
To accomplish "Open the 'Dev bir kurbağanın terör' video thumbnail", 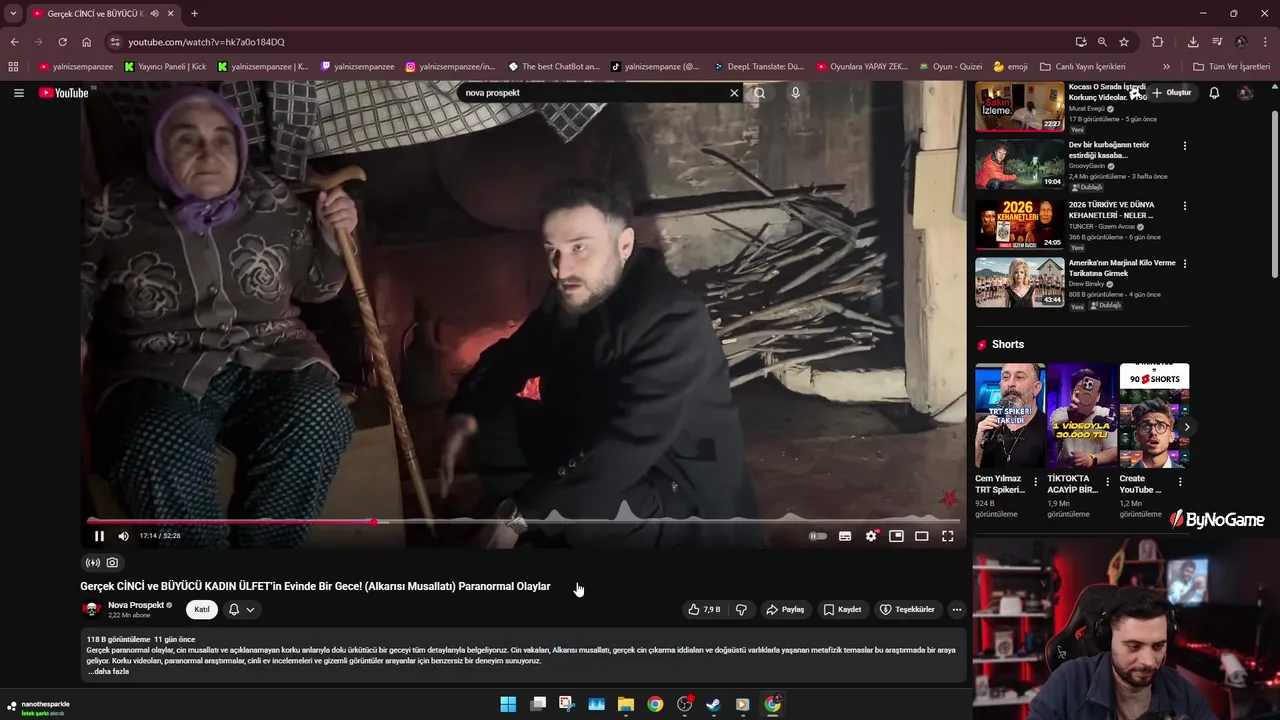I will pyautogui.click(x=1019, y=164).
